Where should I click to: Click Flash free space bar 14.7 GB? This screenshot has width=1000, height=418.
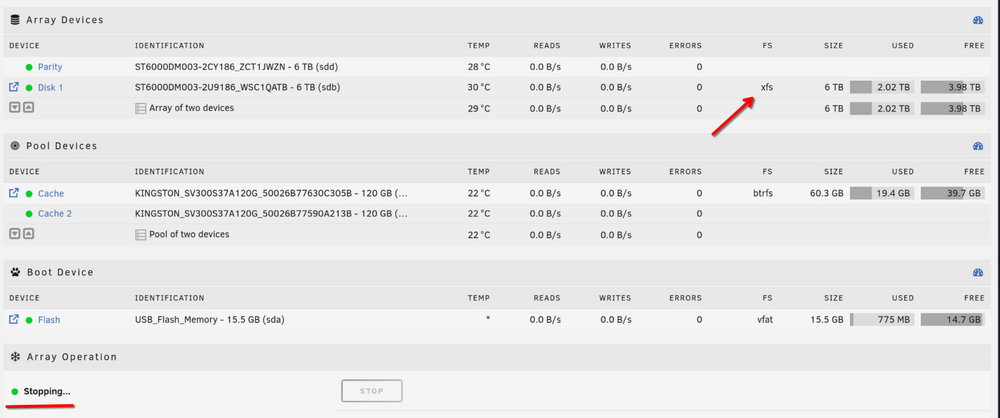pos(953,320)
